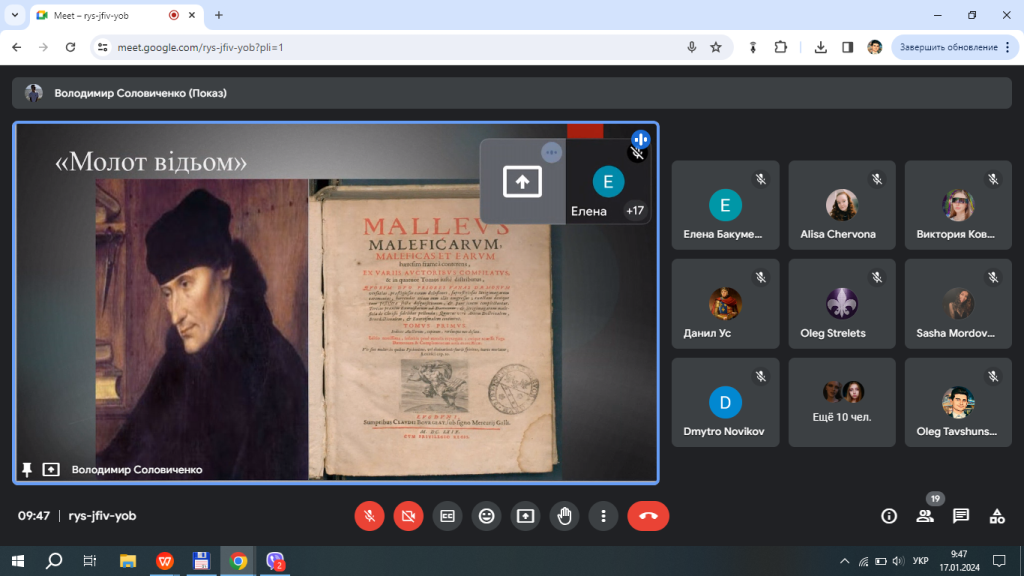This screenshot has width=1024, height=576.
Task: Click voice search microphone in address bar
Action: tap(692, 47)
